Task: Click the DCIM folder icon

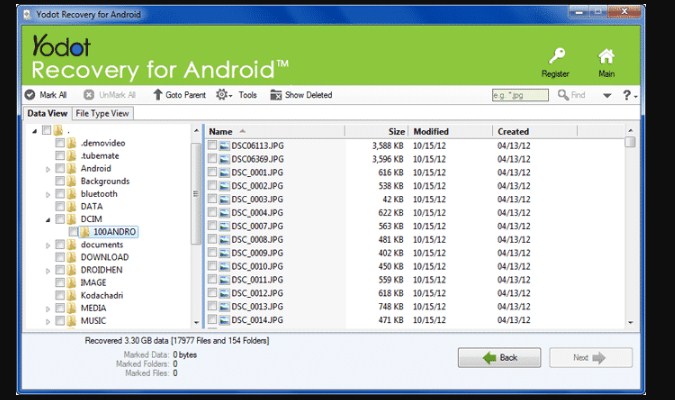Action: pyautogui.click(x=71, y=219)
